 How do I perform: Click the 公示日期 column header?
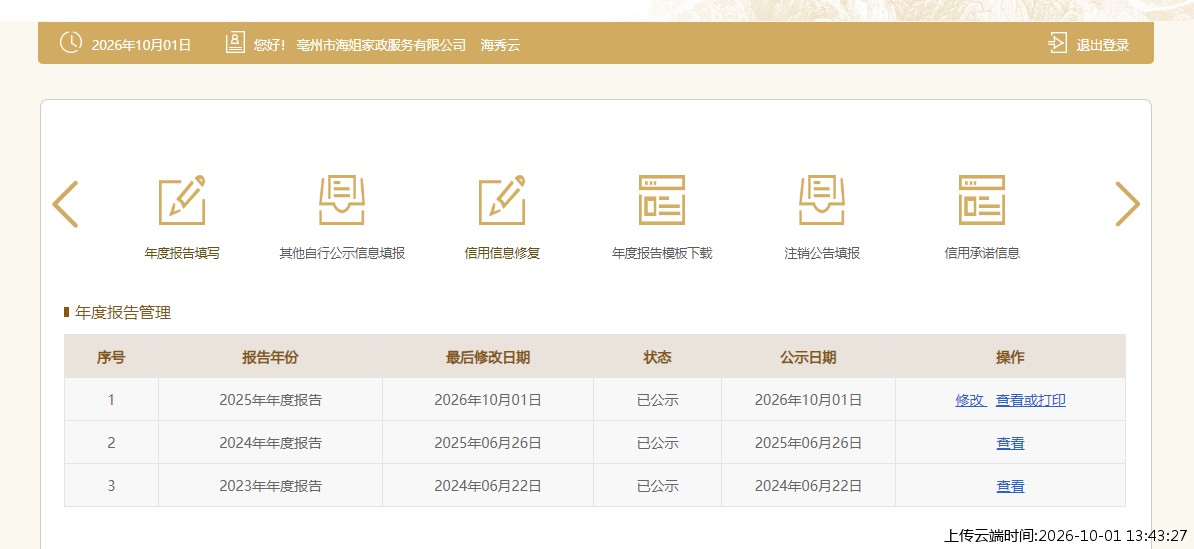point(808,357)
